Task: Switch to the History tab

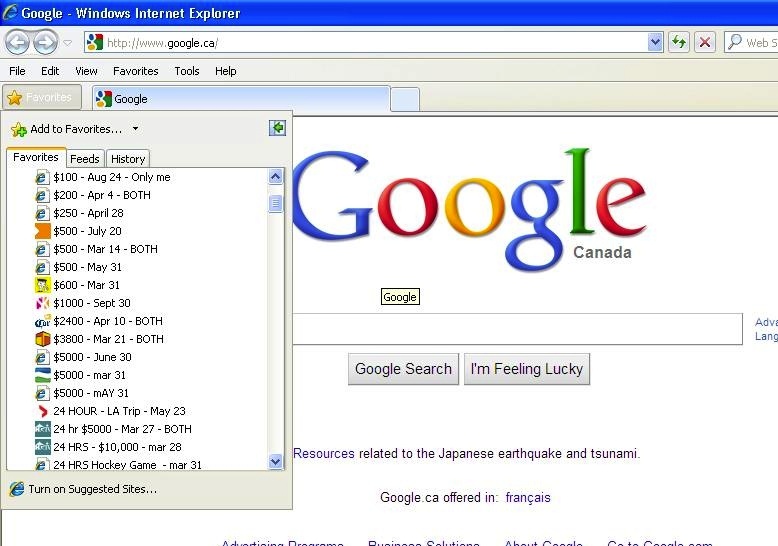Action: point(128,158)
